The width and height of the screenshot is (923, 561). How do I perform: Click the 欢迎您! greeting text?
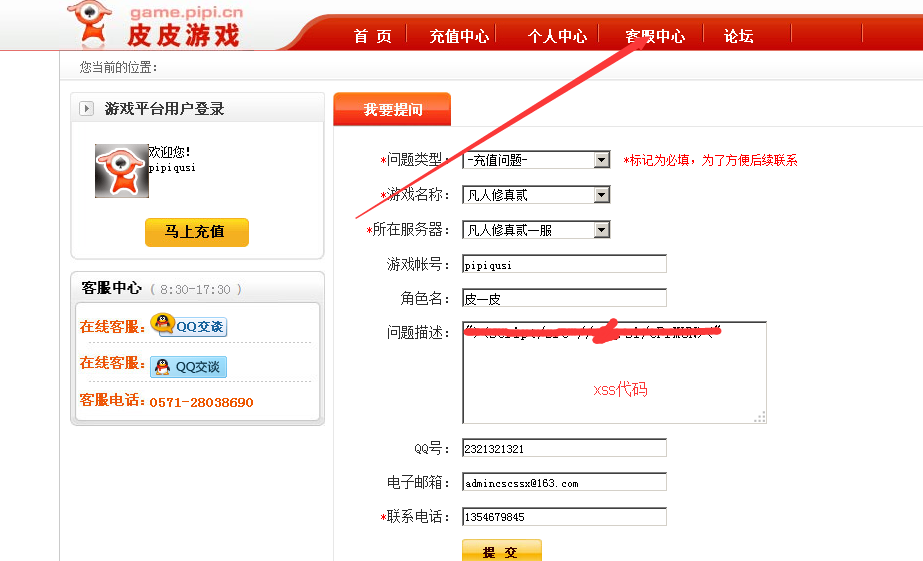(170, 152)
